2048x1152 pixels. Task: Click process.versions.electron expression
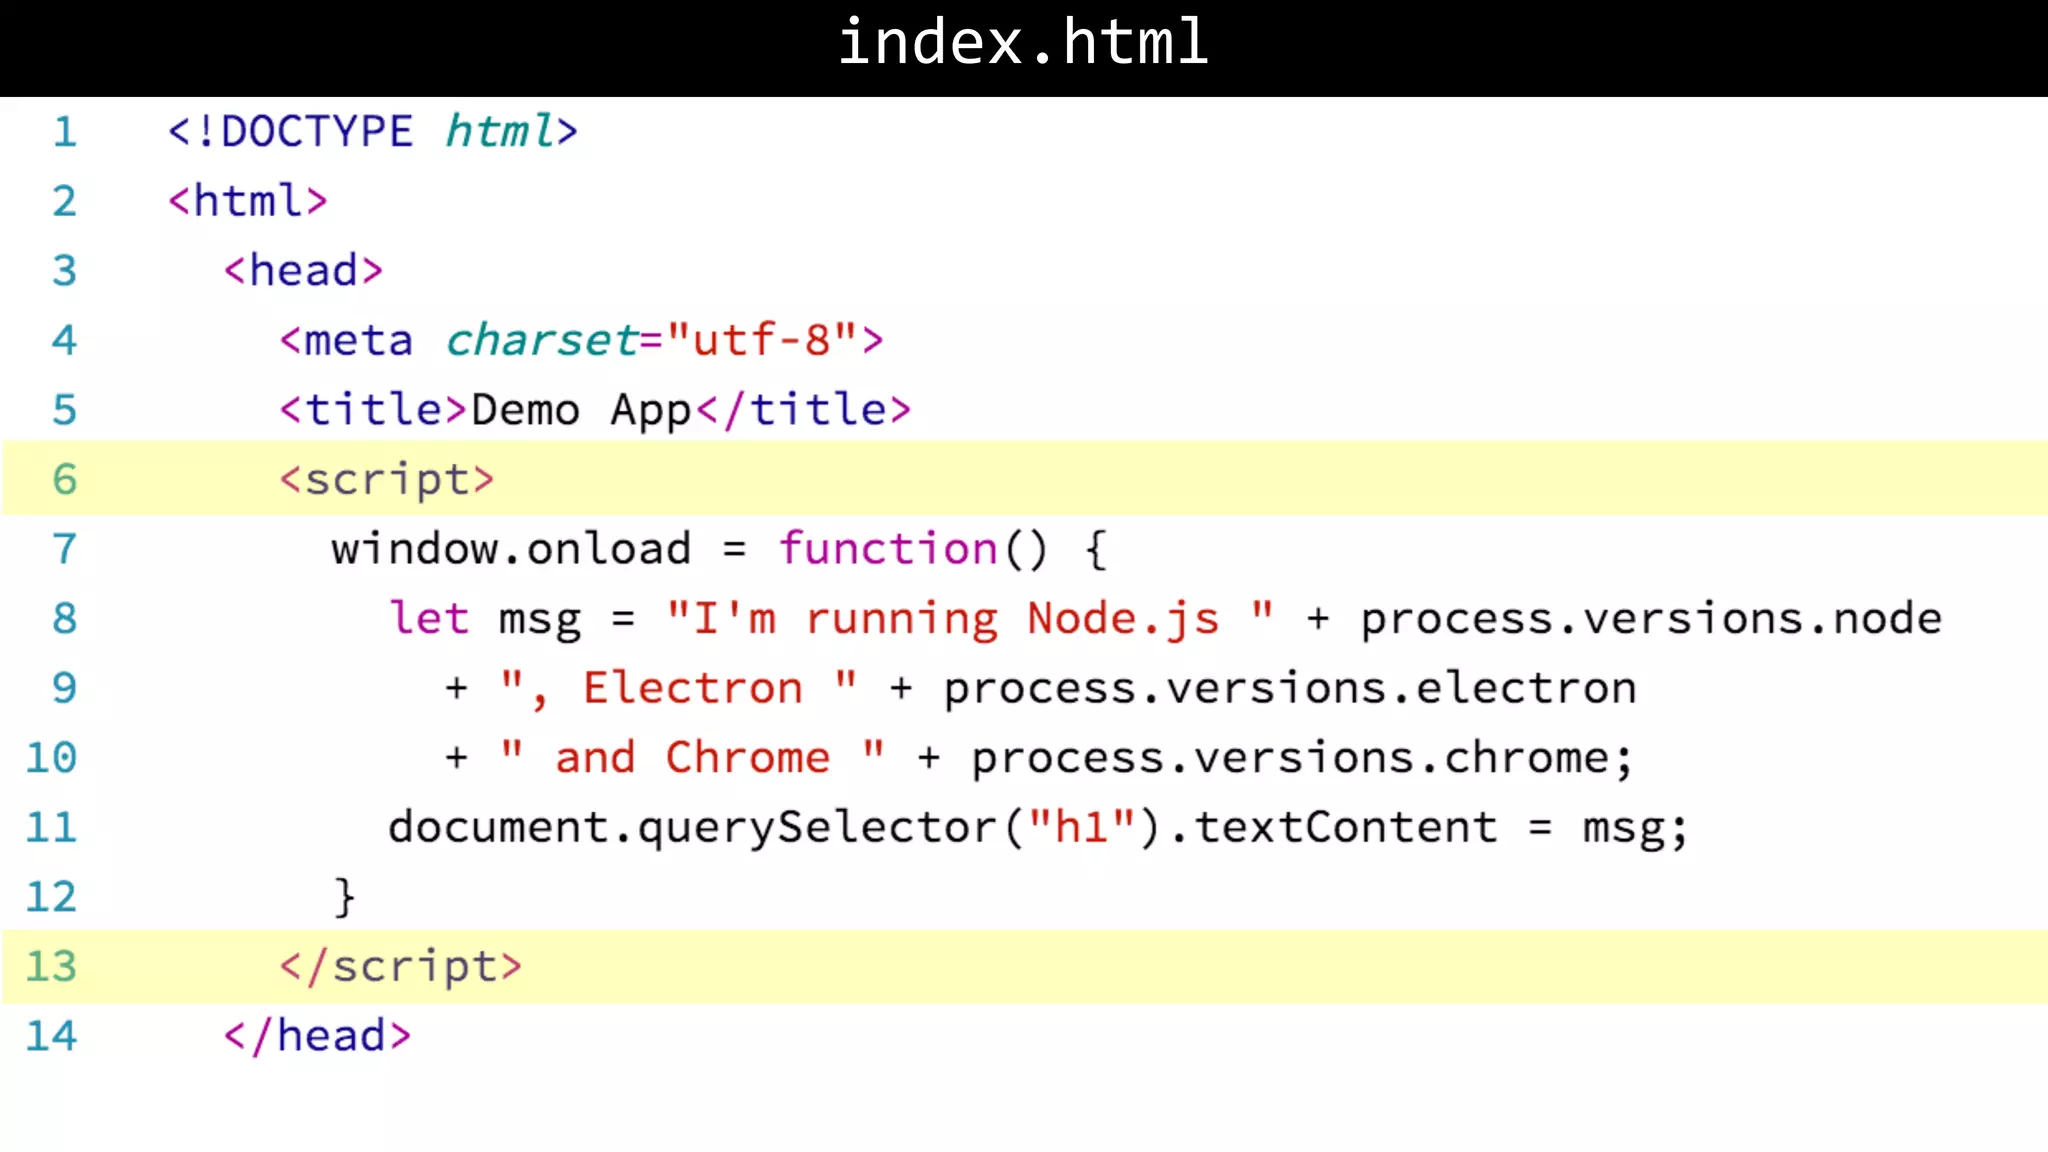coord(1290,689)
